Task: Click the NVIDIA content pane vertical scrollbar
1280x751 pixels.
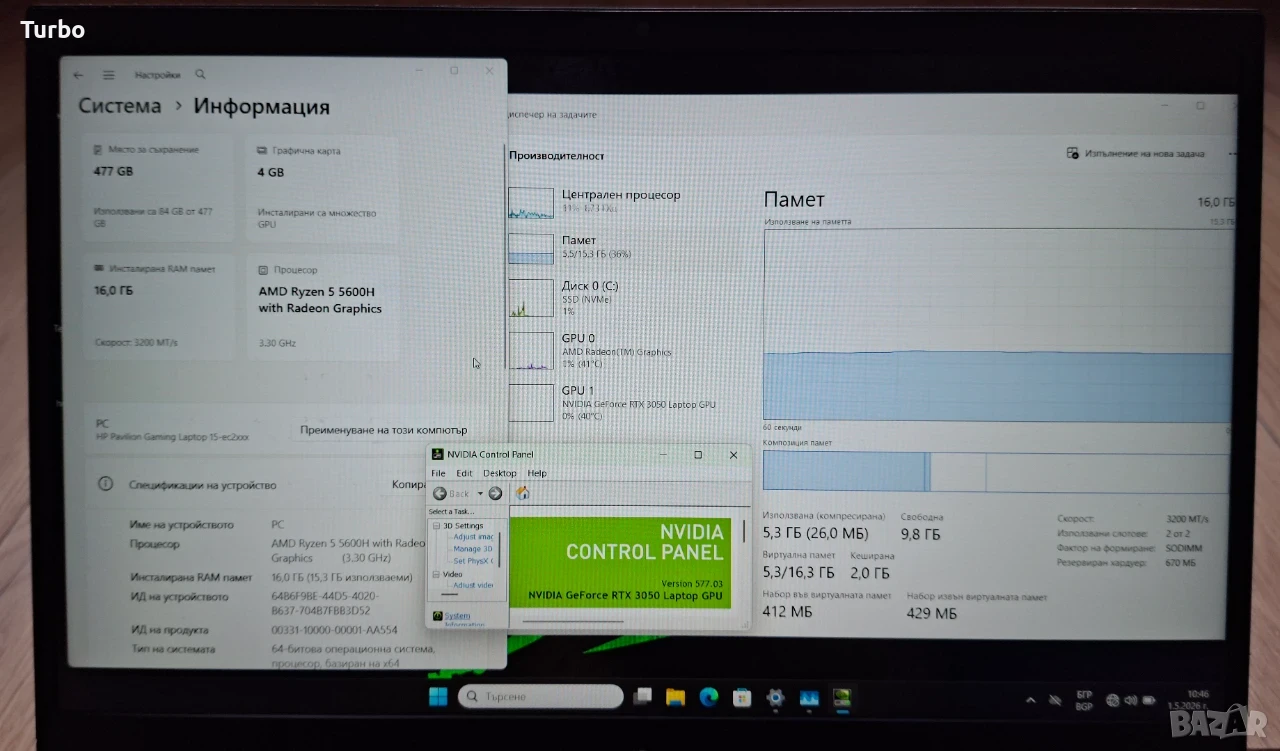Action: [745, 531]
